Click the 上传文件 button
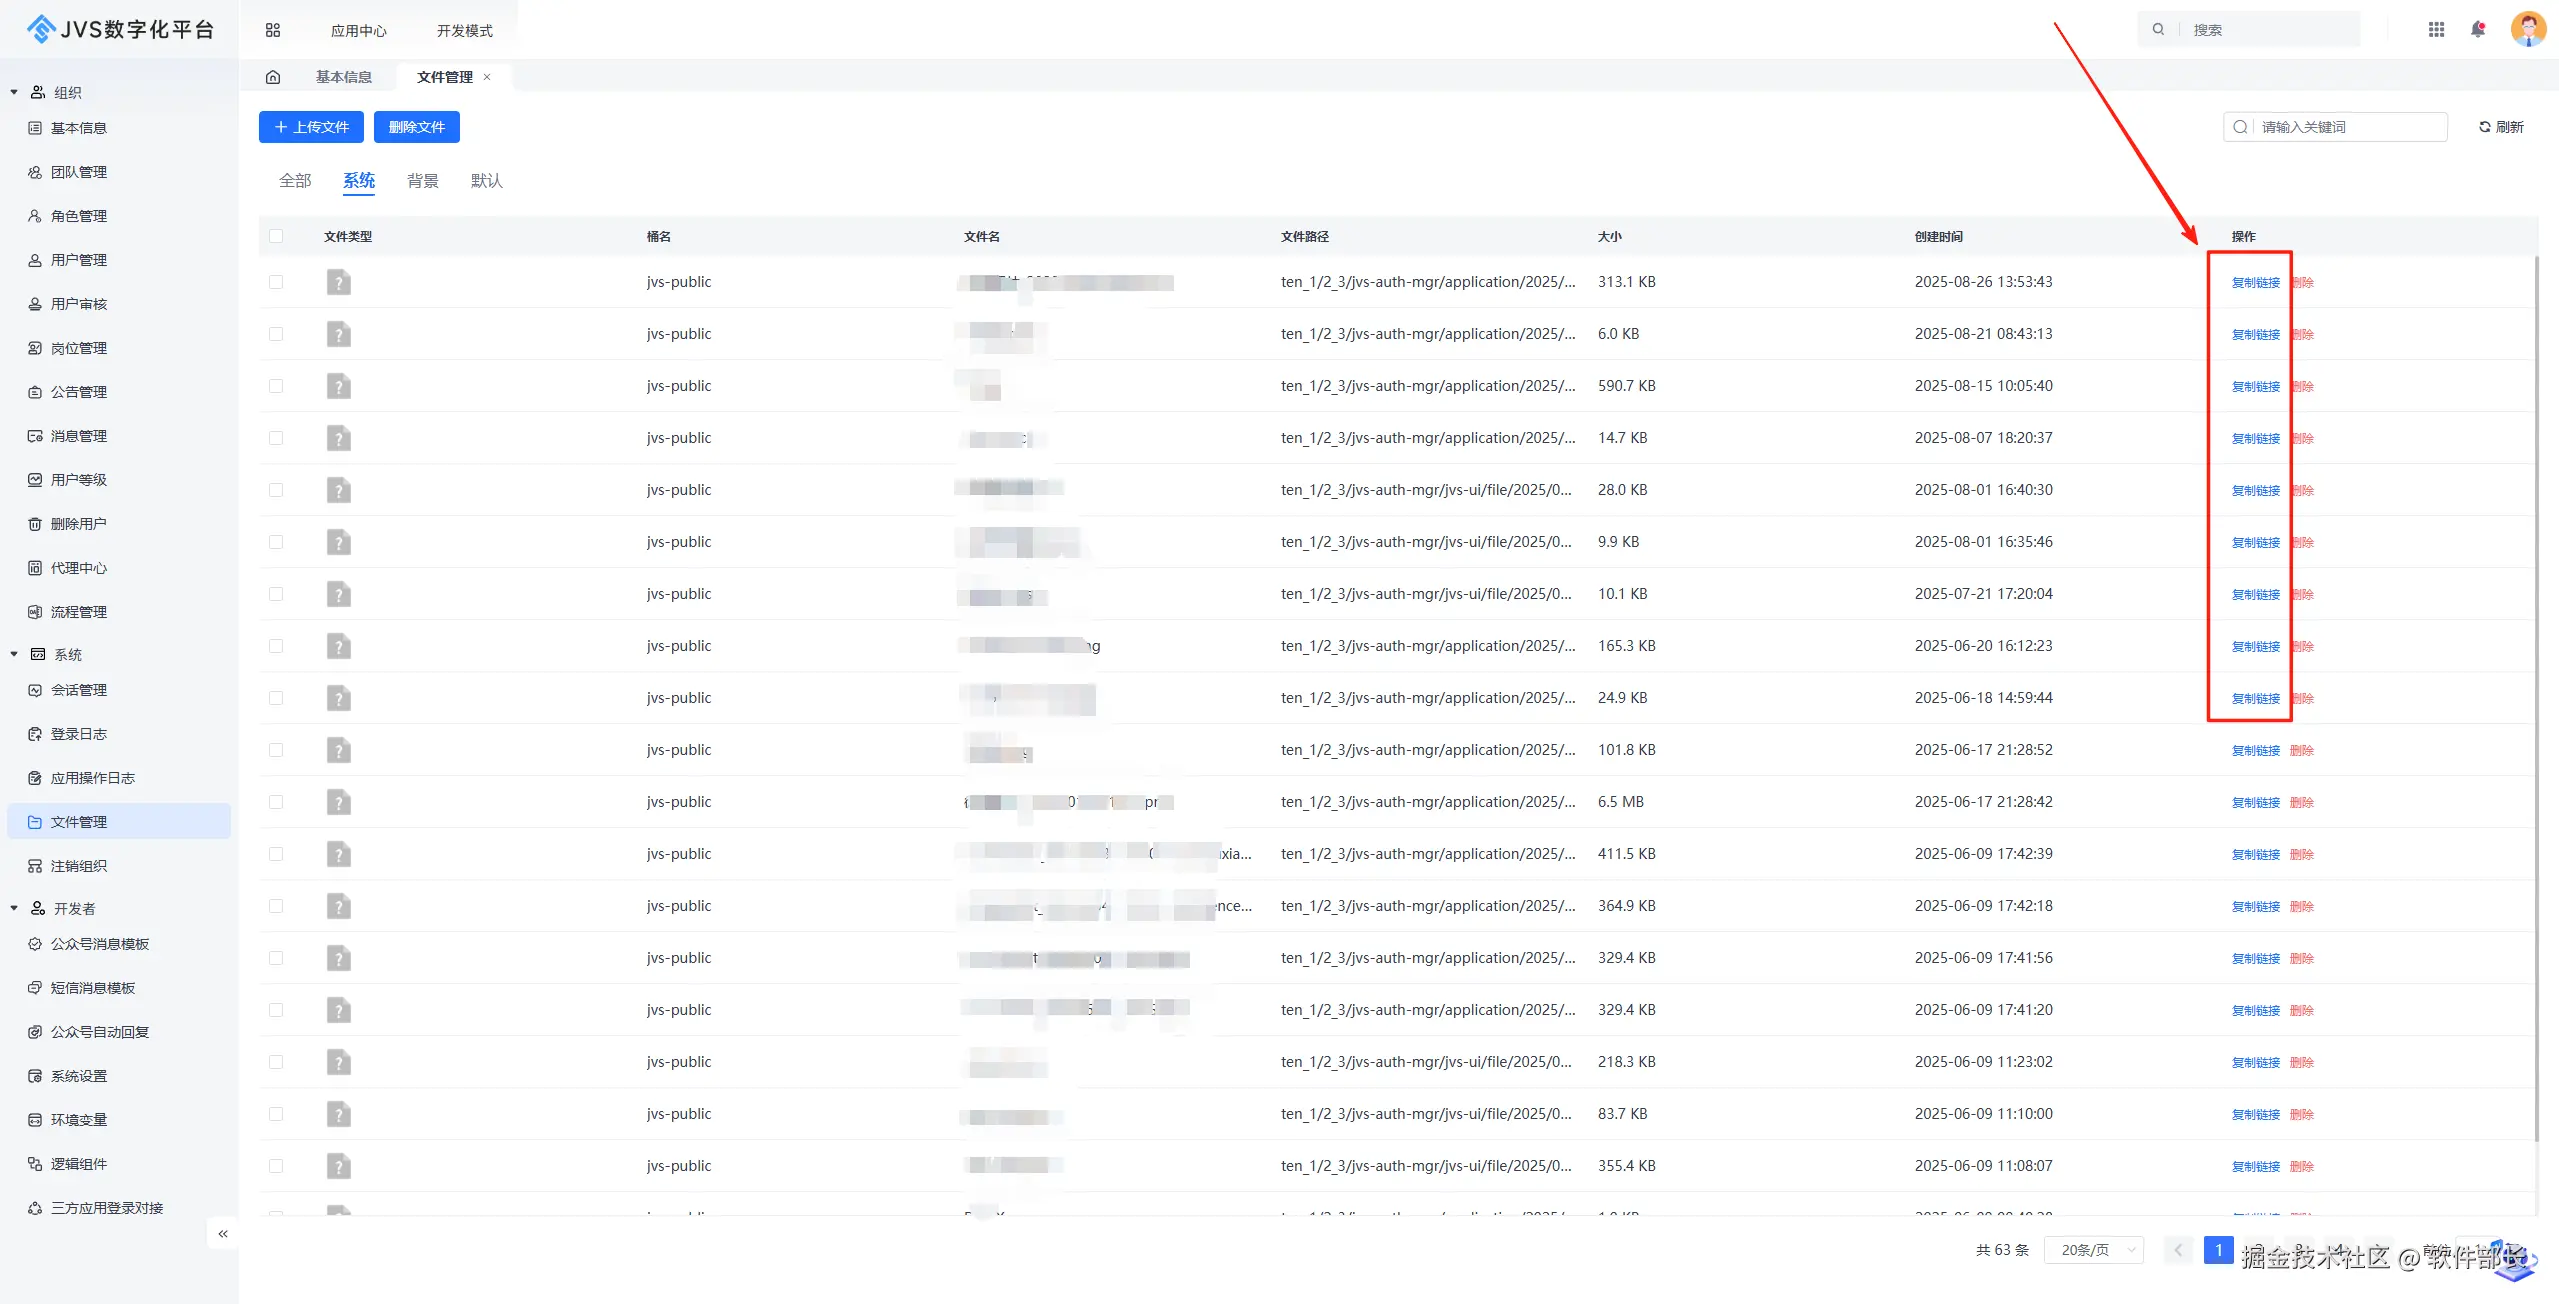This screenshot has width=2559, height=1304. 311,127
